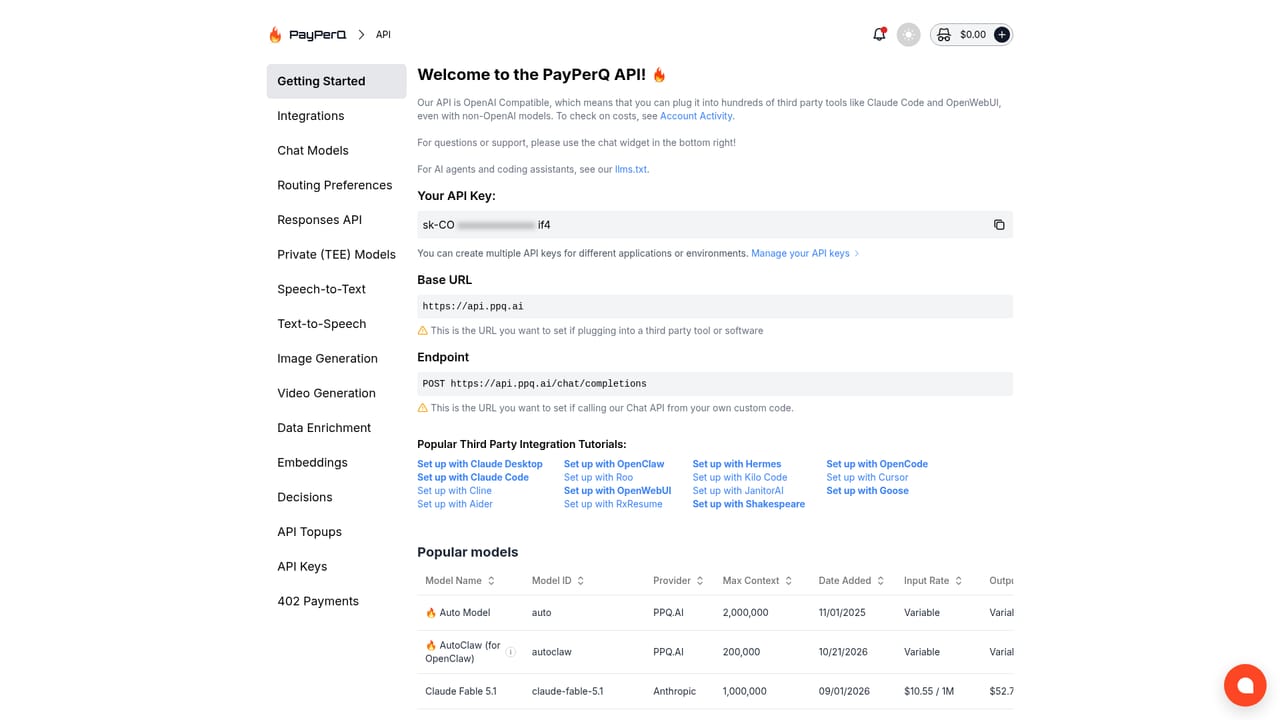Sort table by Date Added column
The width and height of the screenshot is (1280, 720).
[851, 581]
